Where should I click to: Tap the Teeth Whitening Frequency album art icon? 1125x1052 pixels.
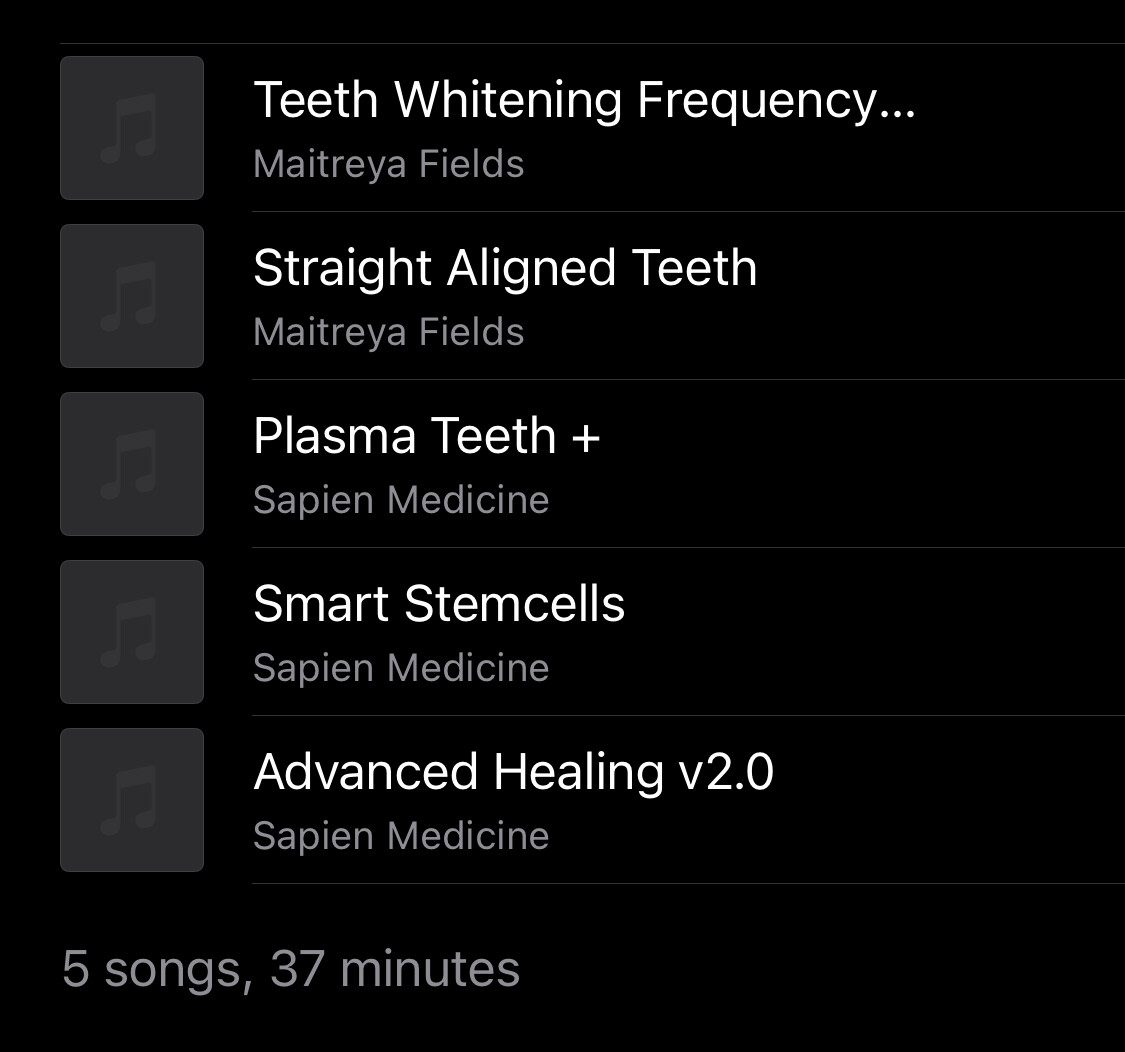[x=132, y=128]
